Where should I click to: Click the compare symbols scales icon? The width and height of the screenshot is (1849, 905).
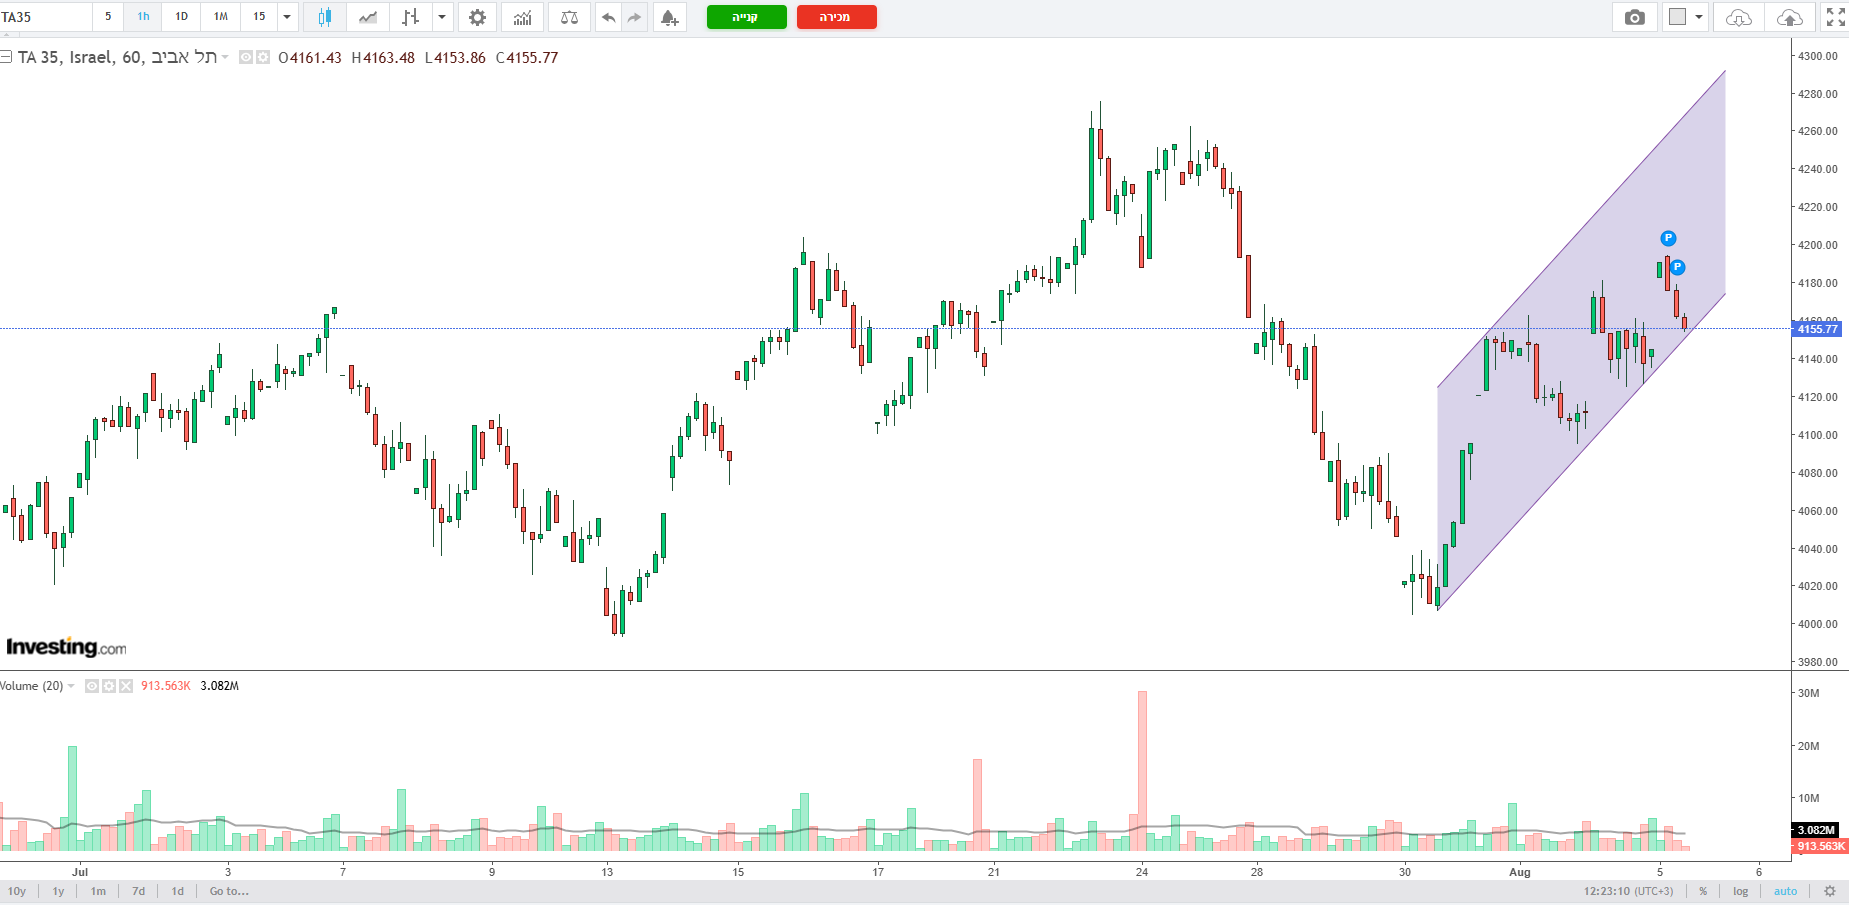tap(569, 17)
